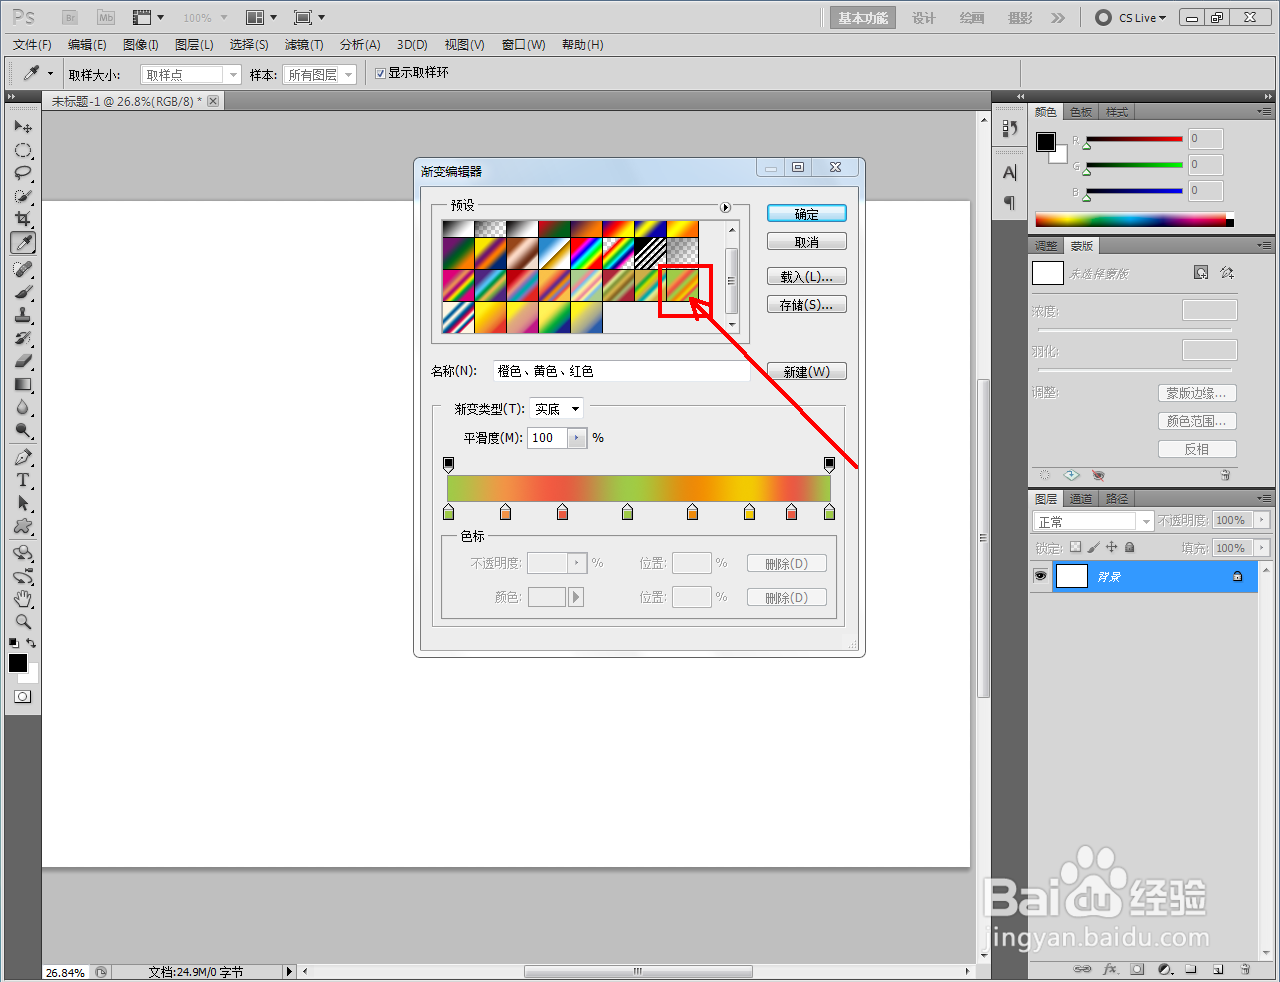Image resolution: width=1280 pixels, height=982 pixels.
Task: Open the 文件(F) menu
Action: 32,44
